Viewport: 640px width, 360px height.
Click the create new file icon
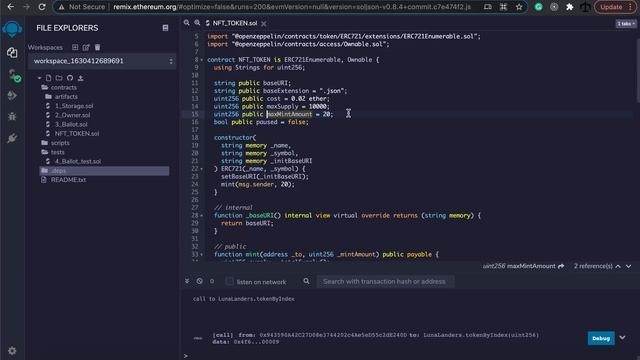(x=49, y=78)
